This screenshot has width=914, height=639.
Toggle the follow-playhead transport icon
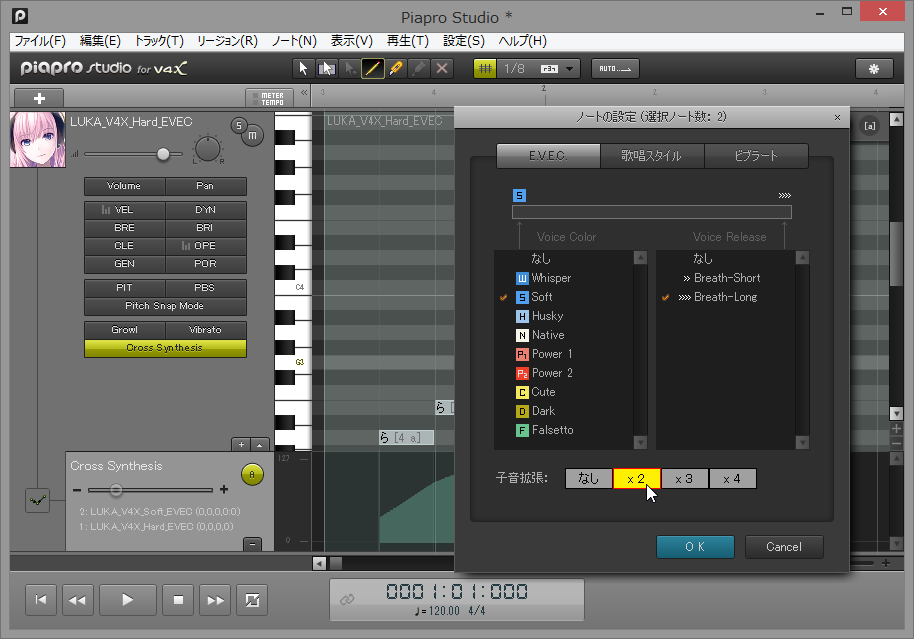tap(252, 600)
